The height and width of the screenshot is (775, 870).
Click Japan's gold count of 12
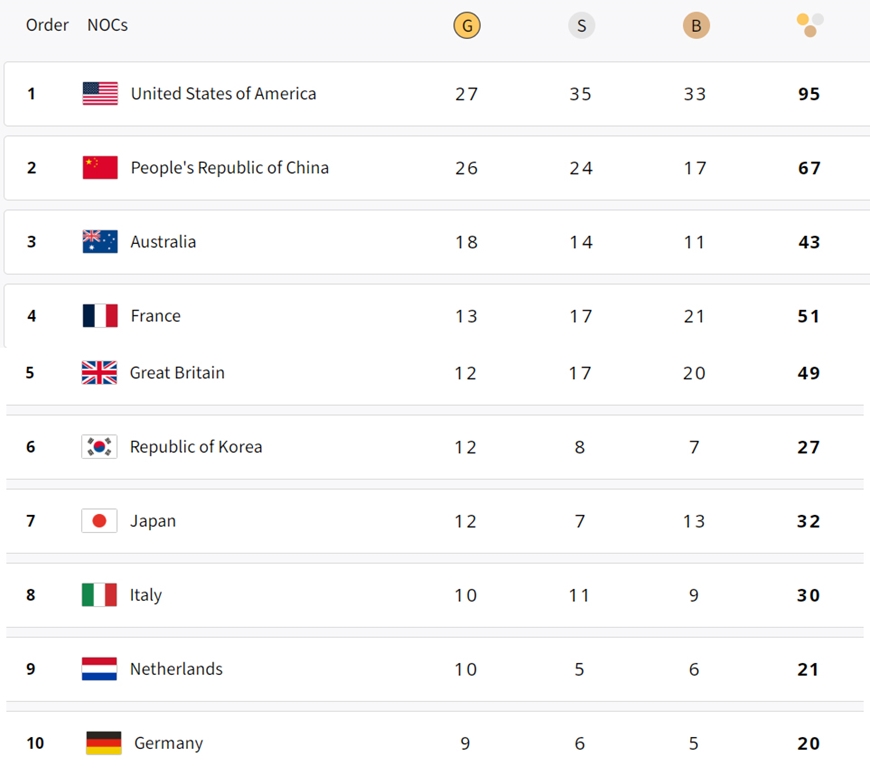(x=466, y=521)
